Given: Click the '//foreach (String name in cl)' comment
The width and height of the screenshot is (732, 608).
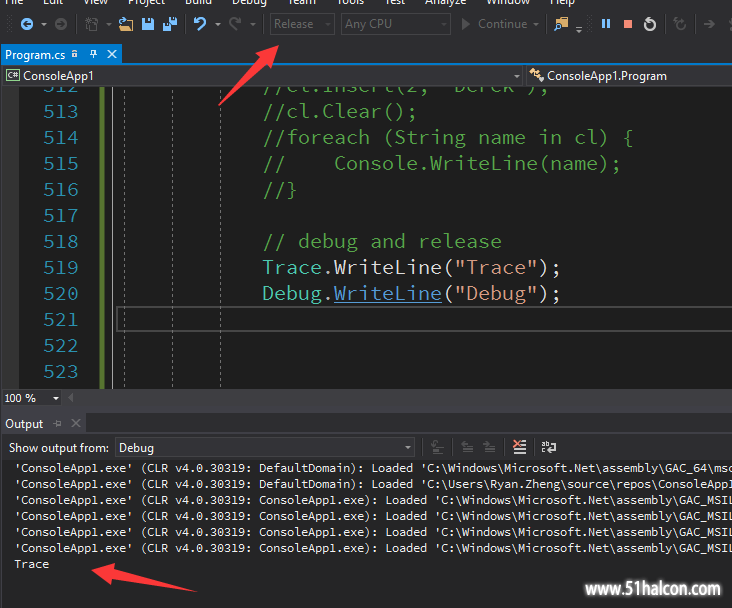Looking at the screenshot, I should point(447,138).
